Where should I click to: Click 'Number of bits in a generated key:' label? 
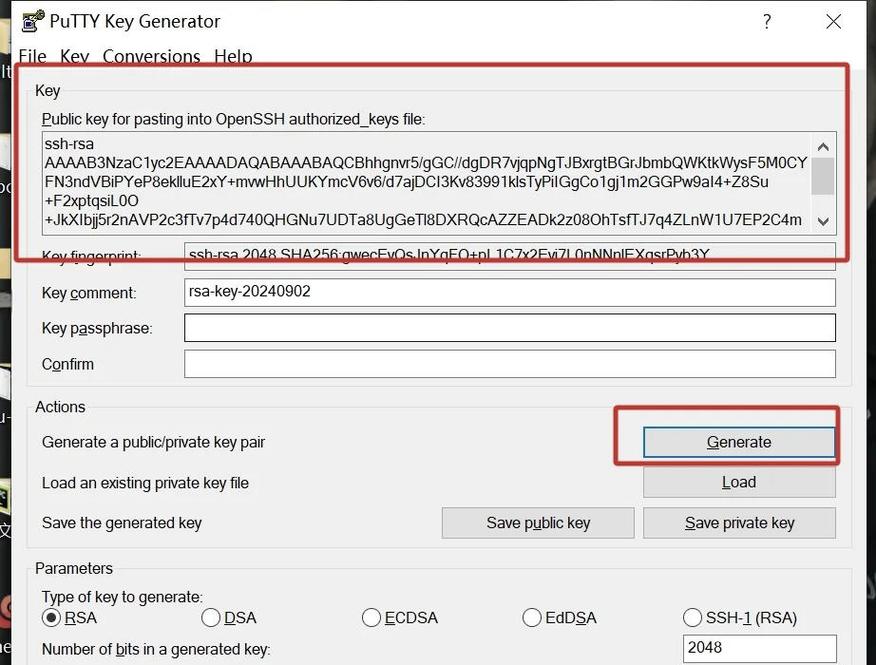pyautogui.click(x=156, y=649)
